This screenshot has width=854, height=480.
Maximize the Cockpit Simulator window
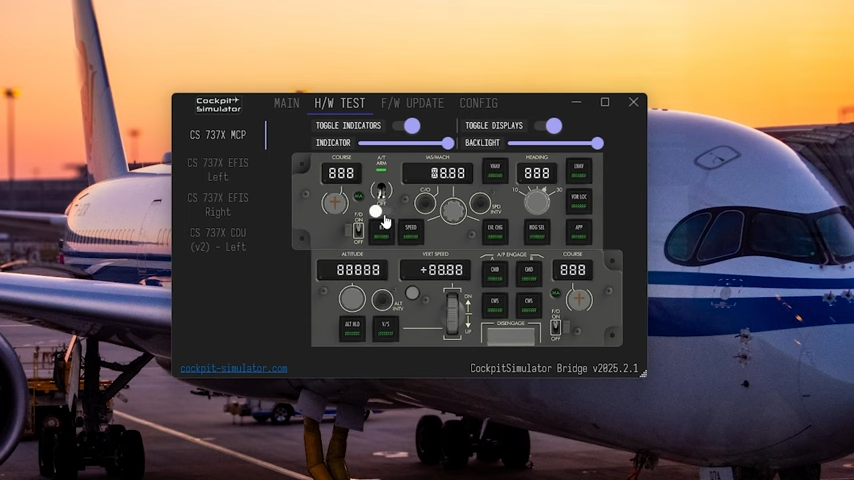pos(605,102)
